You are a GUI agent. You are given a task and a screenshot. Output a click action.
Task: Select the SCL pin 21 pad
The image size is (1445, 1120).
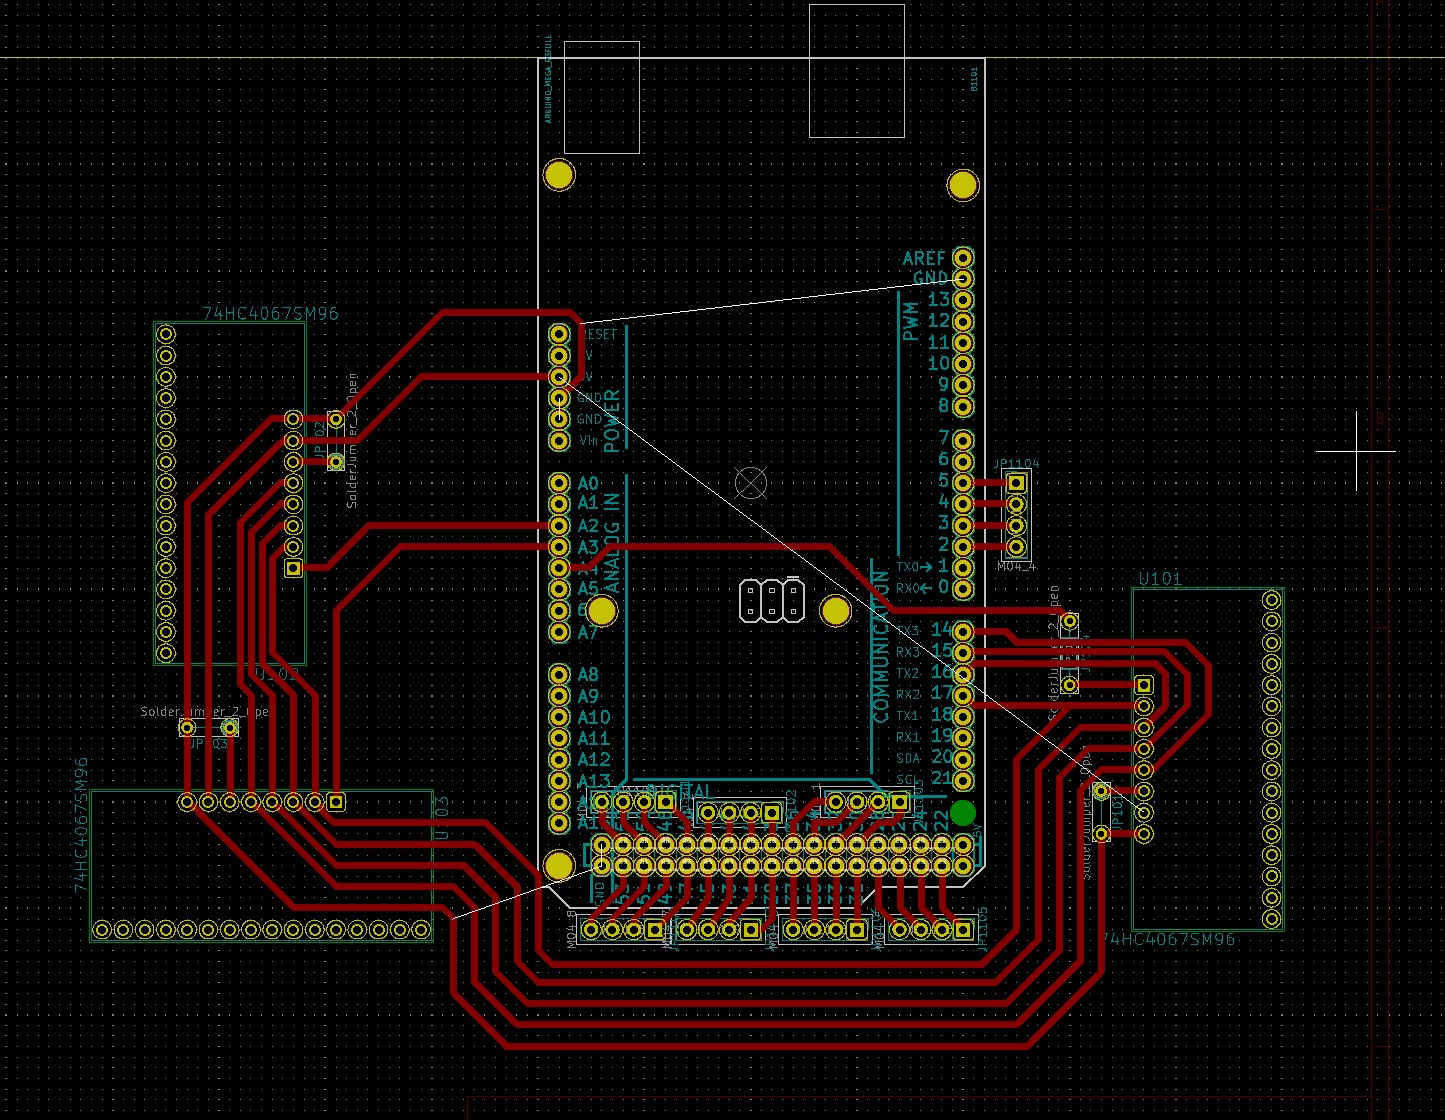click(x=962, y=780)
